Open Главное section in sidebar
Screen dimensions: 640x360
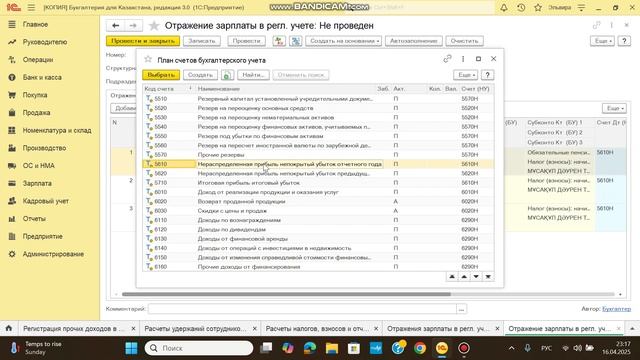[x=36, y=24]
